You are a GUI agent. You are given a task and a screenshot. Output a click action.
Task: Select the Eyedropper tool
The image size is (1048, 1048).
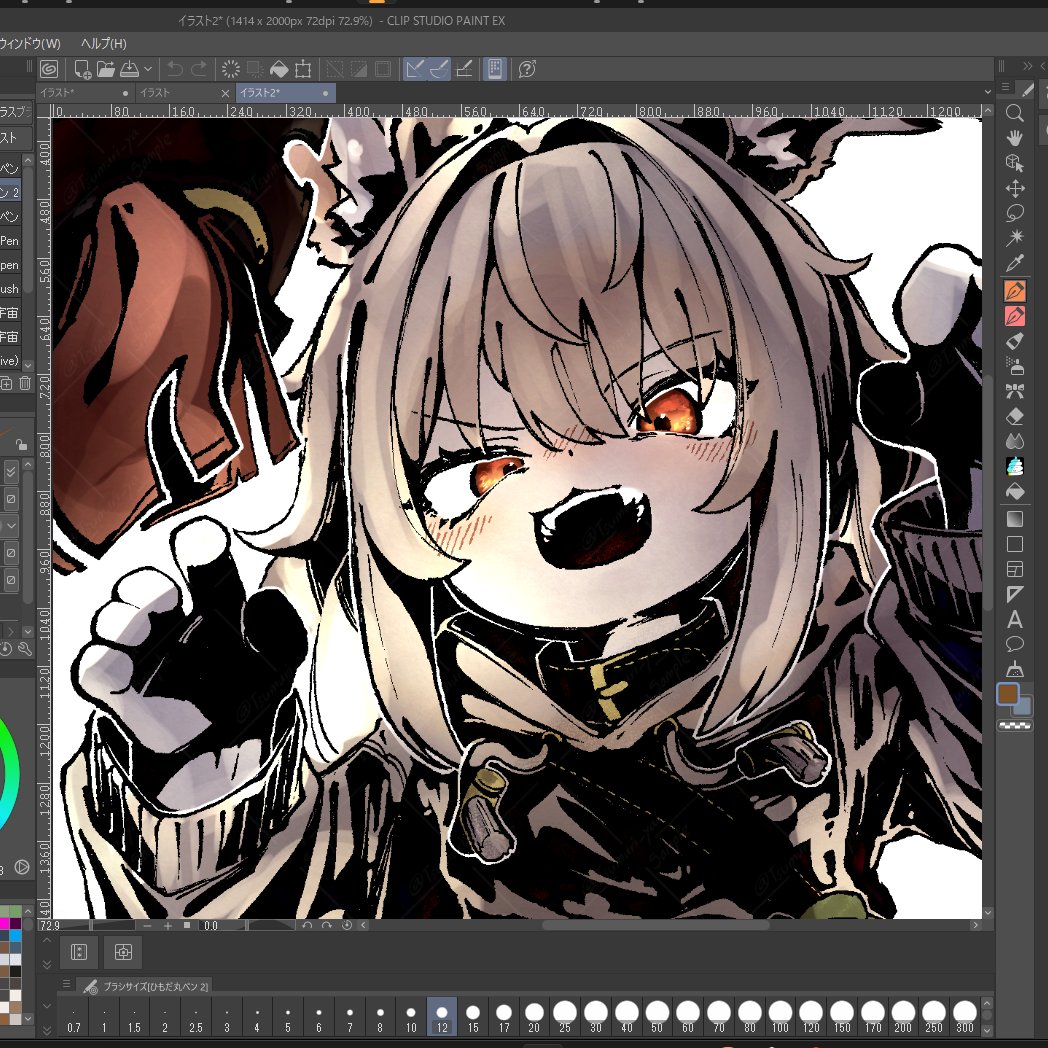pyautogui.click(x=1015, y=263)
